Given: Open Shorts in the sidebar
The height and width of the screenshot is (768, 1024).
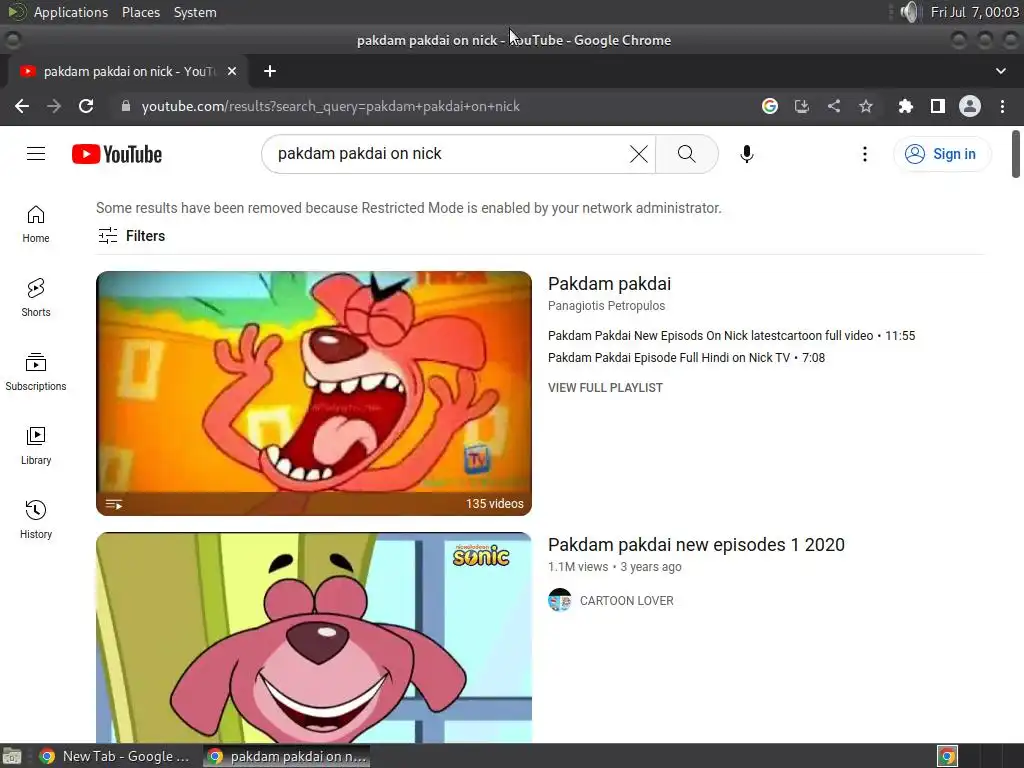Looking at the screenshot, I should (x=36, y=298).
